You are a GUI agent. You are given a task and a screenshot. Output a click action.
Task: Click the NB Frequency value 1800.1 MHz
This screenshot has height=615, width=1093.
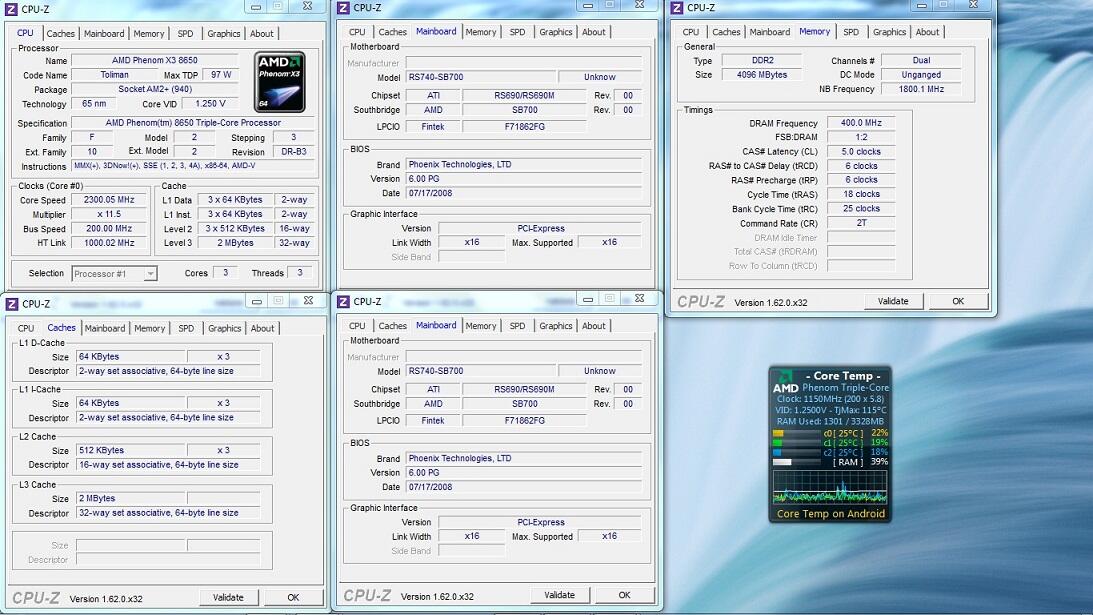tap(922, 89)
